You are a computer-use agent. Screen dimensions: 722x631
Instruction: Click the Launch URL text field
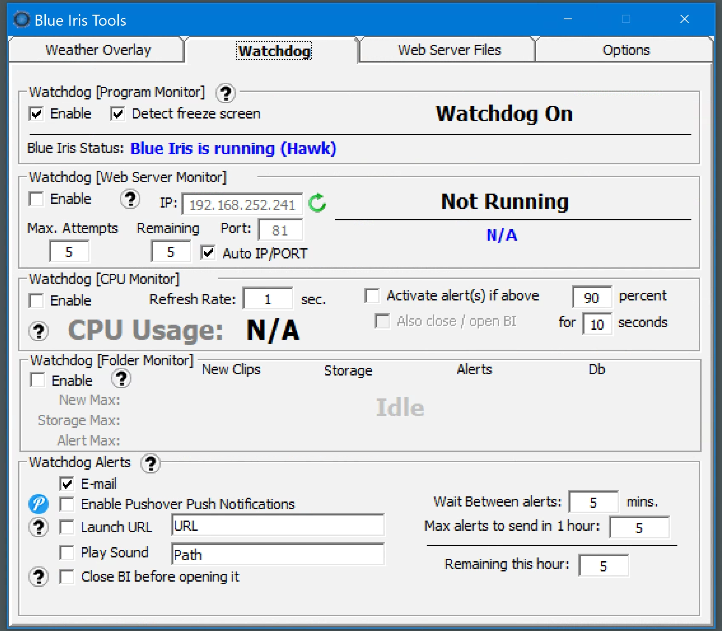pyautogui.click(x=278, y=526)
